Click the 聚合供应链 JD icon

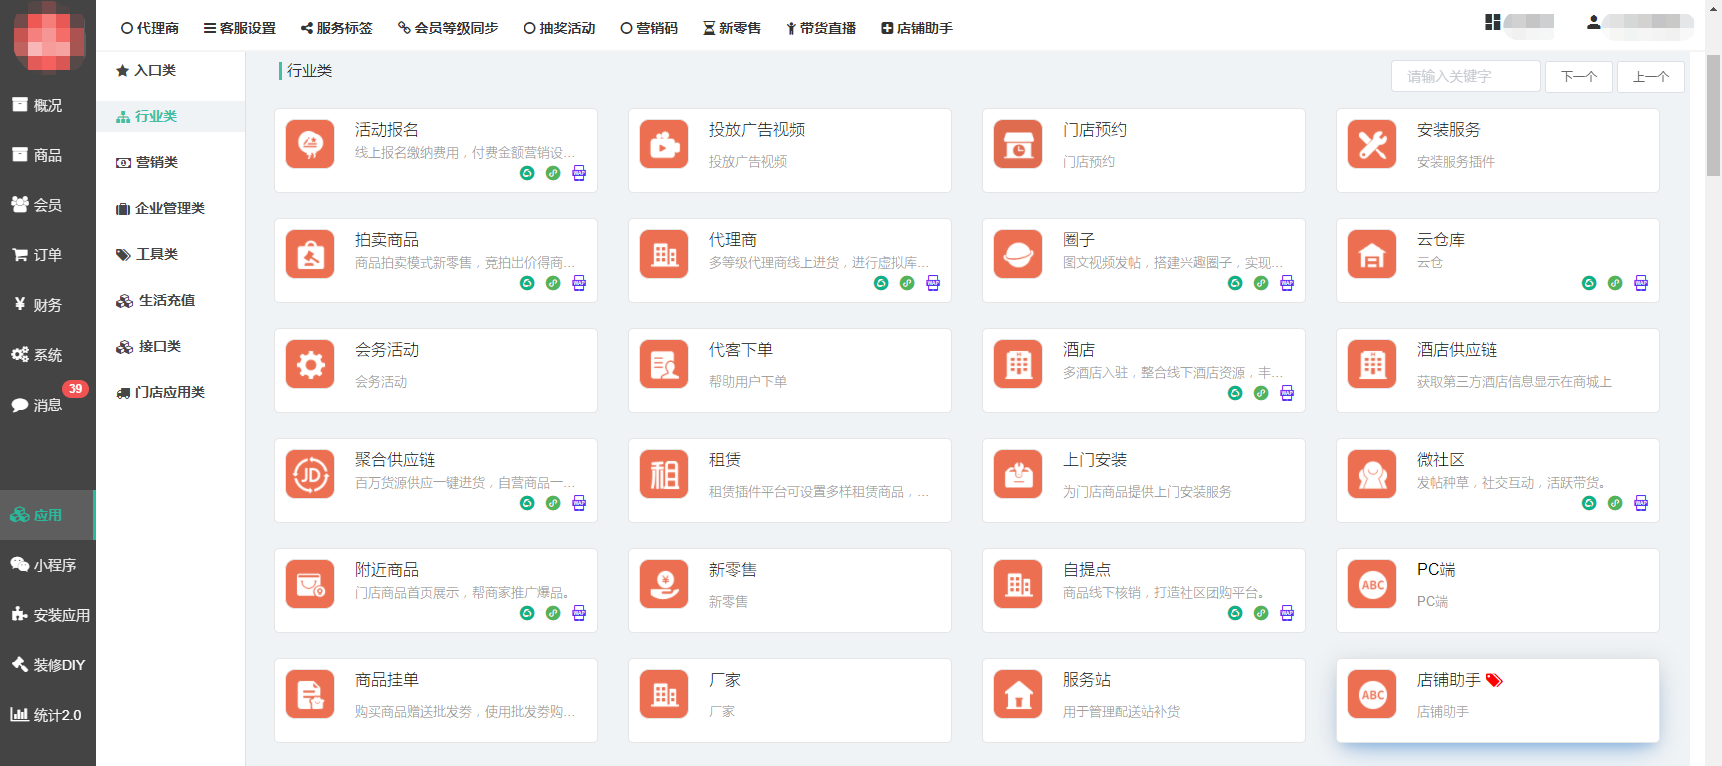[310, 475]
